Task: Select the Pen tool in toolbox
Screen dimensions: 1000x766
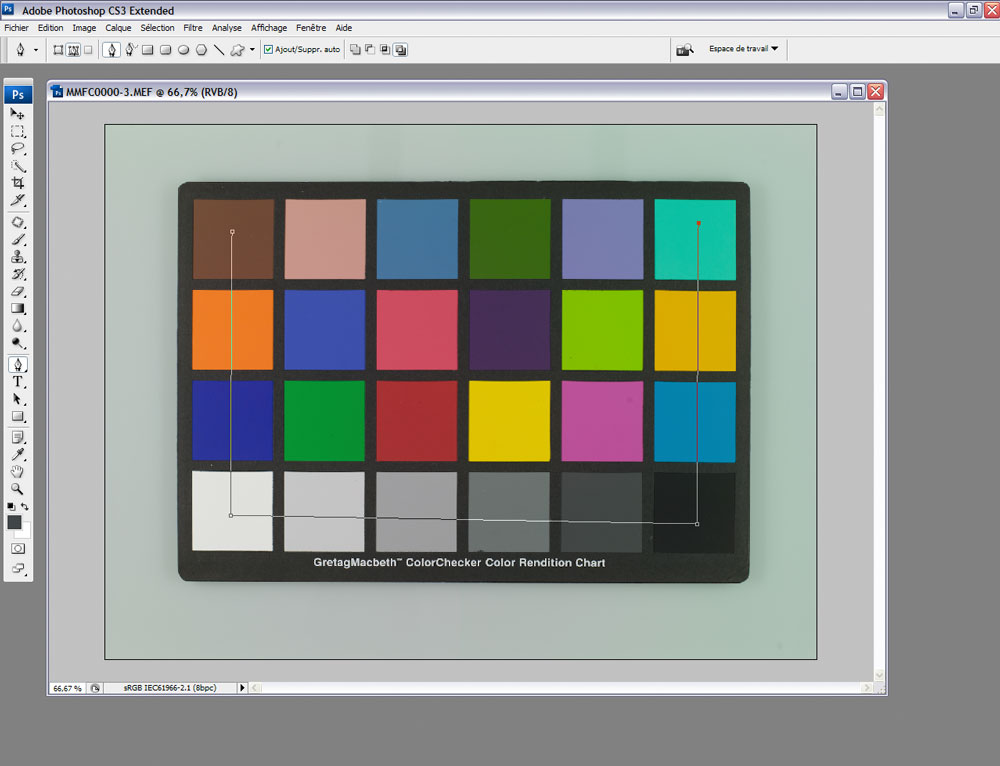Action: (17, 365)
